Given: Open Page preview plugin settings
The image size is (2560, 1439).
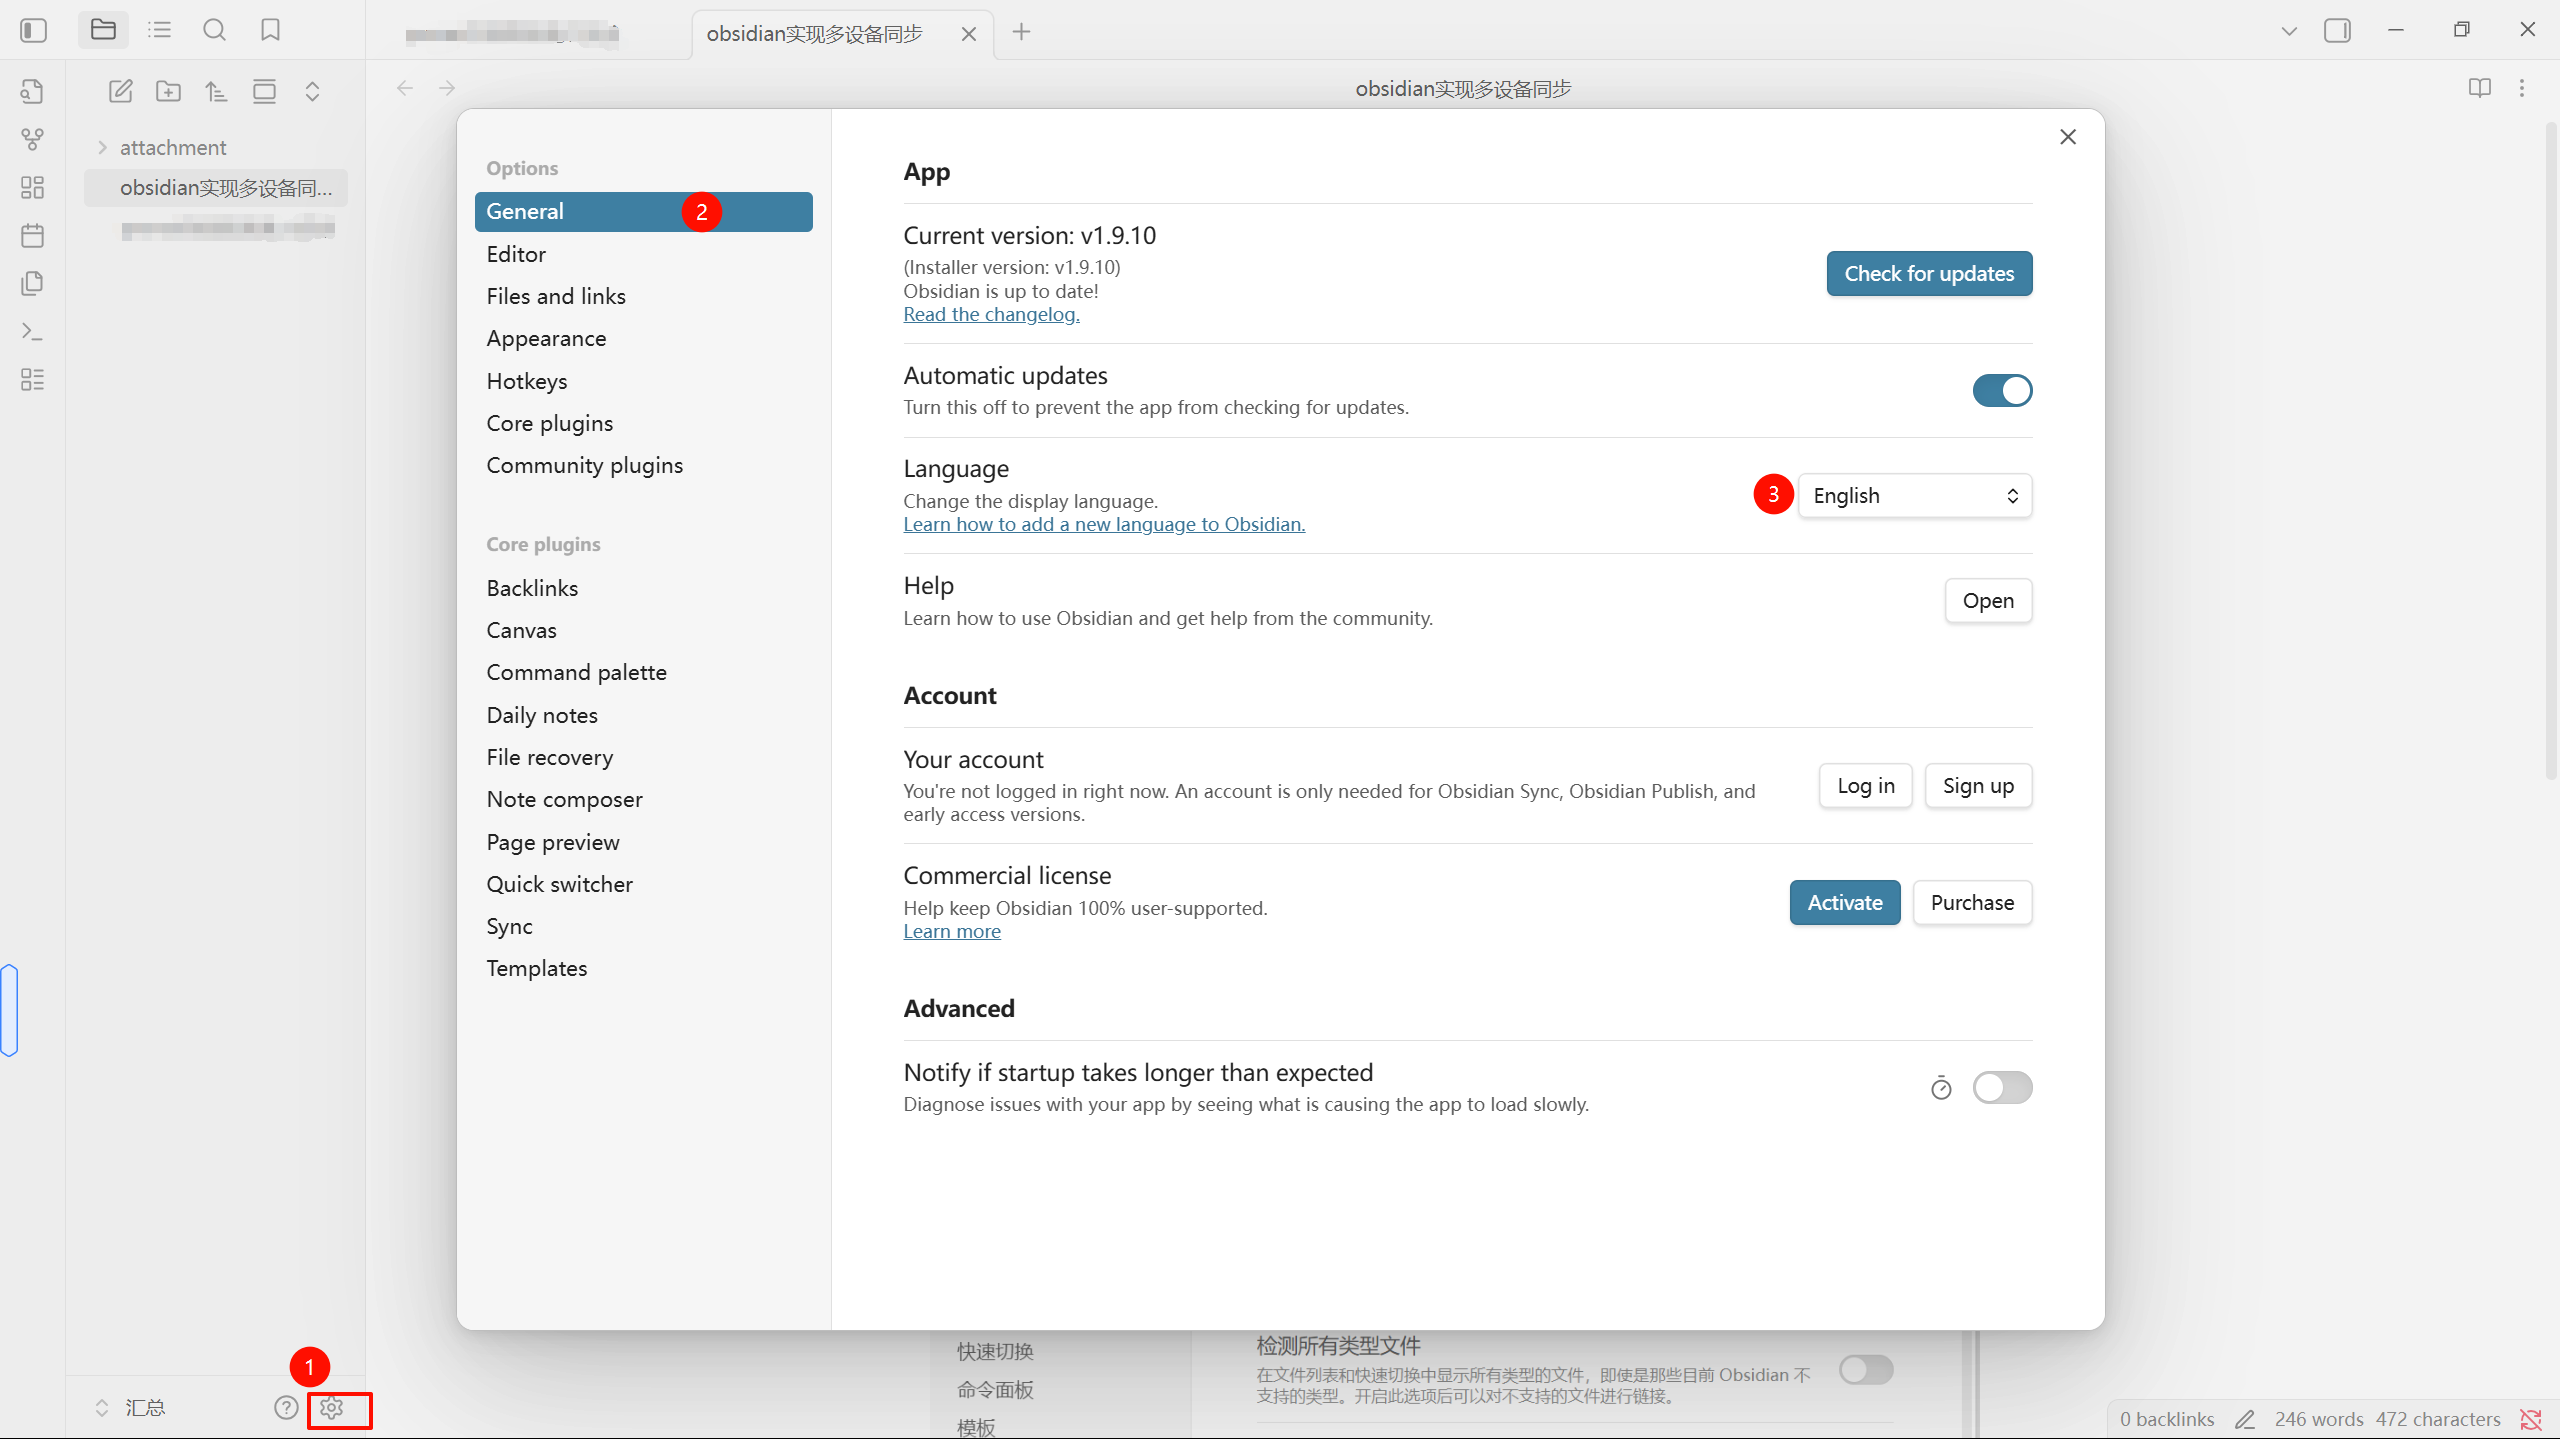Looking at the screenshot, I should point(644,842).
